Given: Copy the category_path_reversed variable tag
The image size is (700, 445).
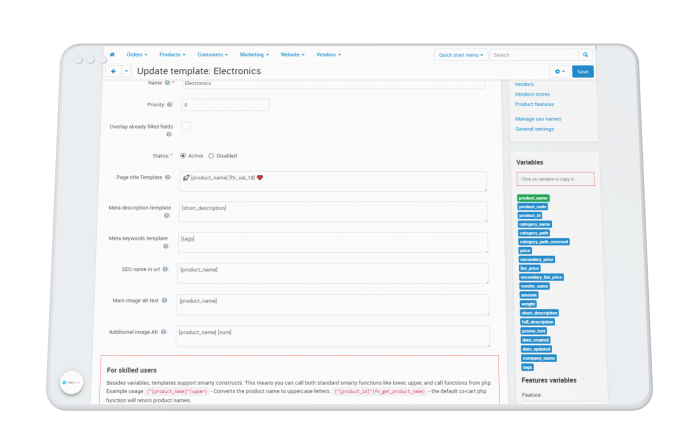Looking at the screenshot, I should tap(544, 241).
